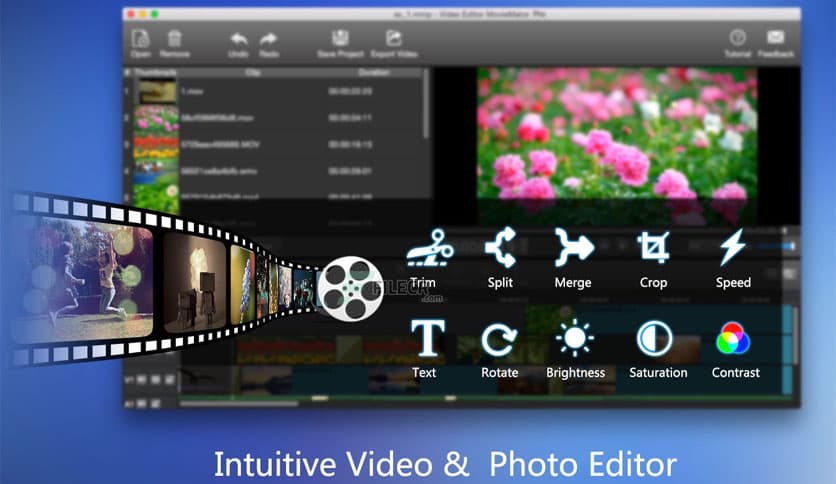Click the Open file toolbar icon
The image size is (836, 484).
140,39
